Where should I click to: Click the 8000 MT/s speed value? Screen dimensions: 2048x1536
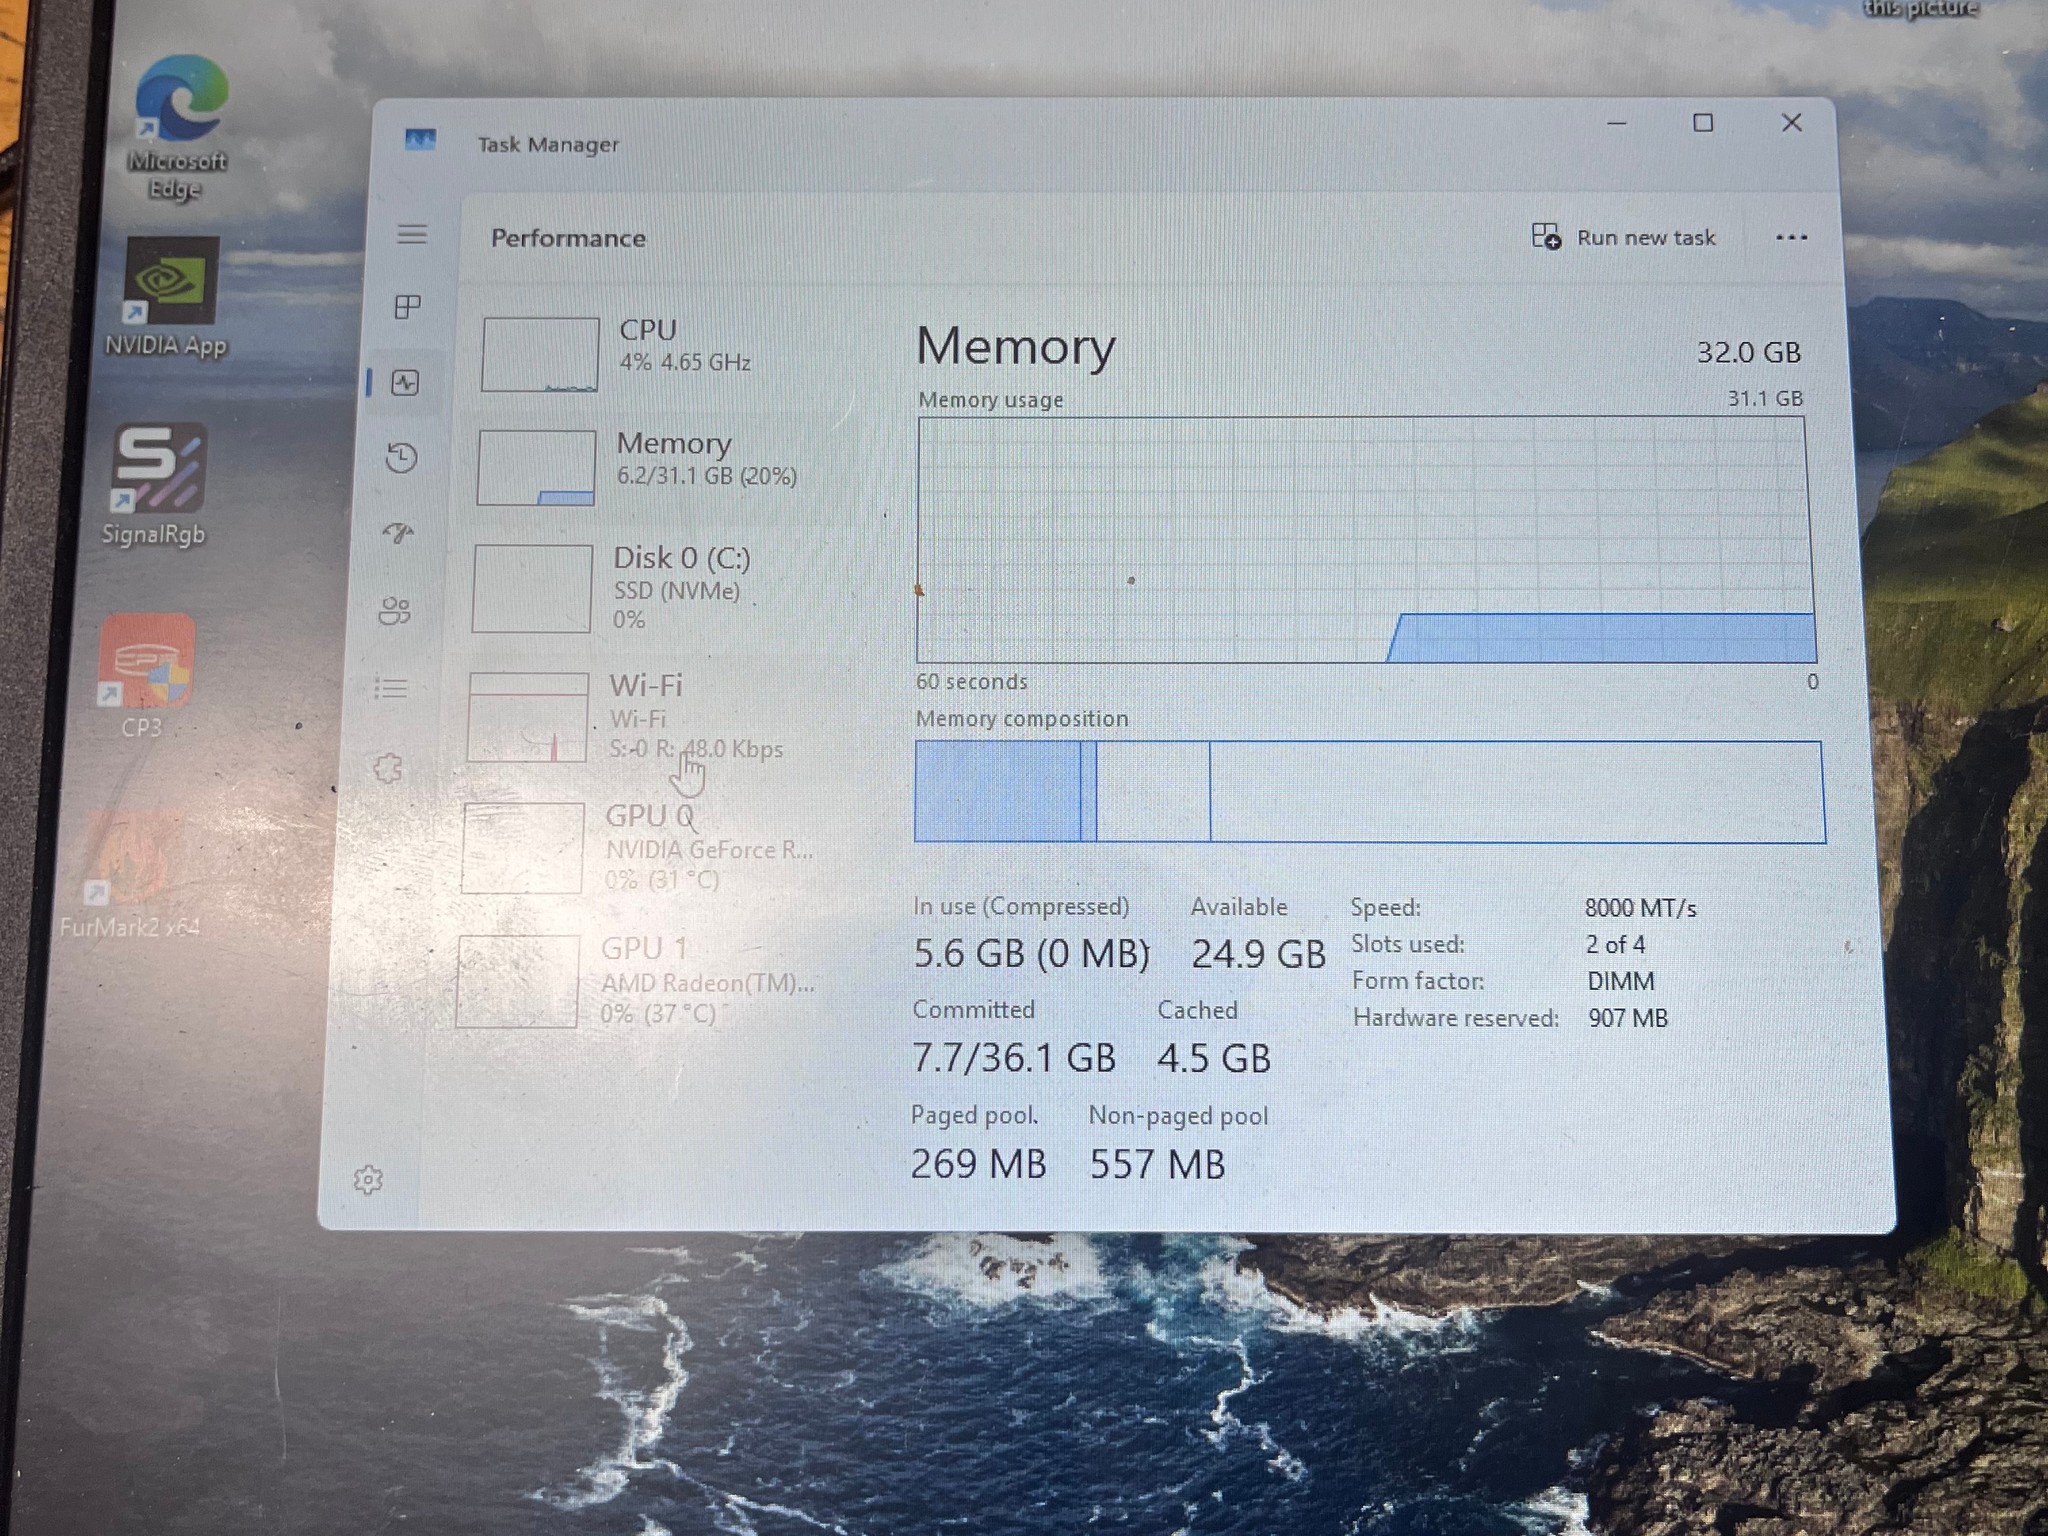pos(1640,908)
